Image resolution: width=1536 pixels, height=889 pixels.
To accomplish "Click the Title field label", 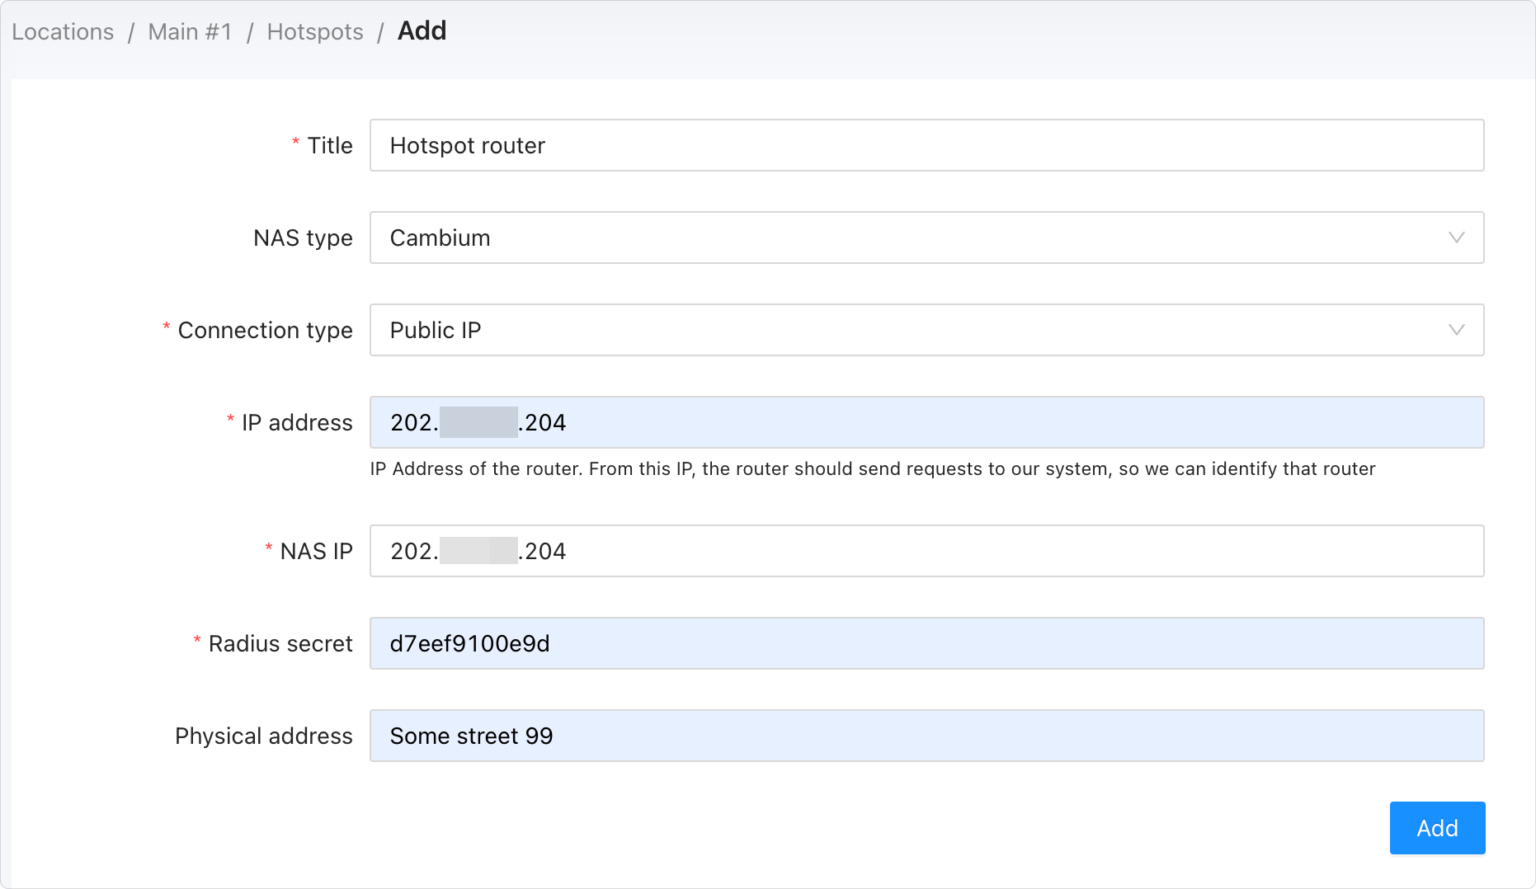I will pos(329,146).
